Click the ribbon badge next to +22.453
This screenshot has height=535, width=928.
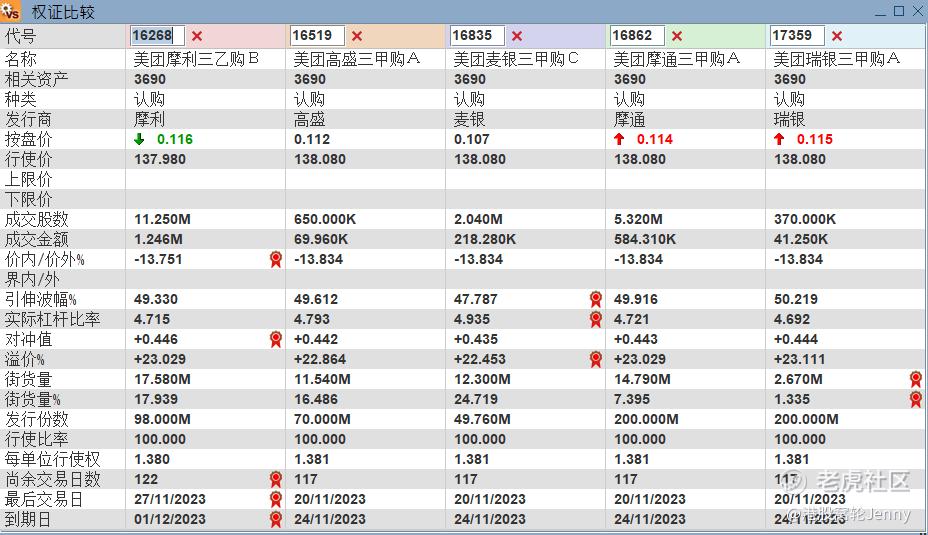tap(596, 359)
